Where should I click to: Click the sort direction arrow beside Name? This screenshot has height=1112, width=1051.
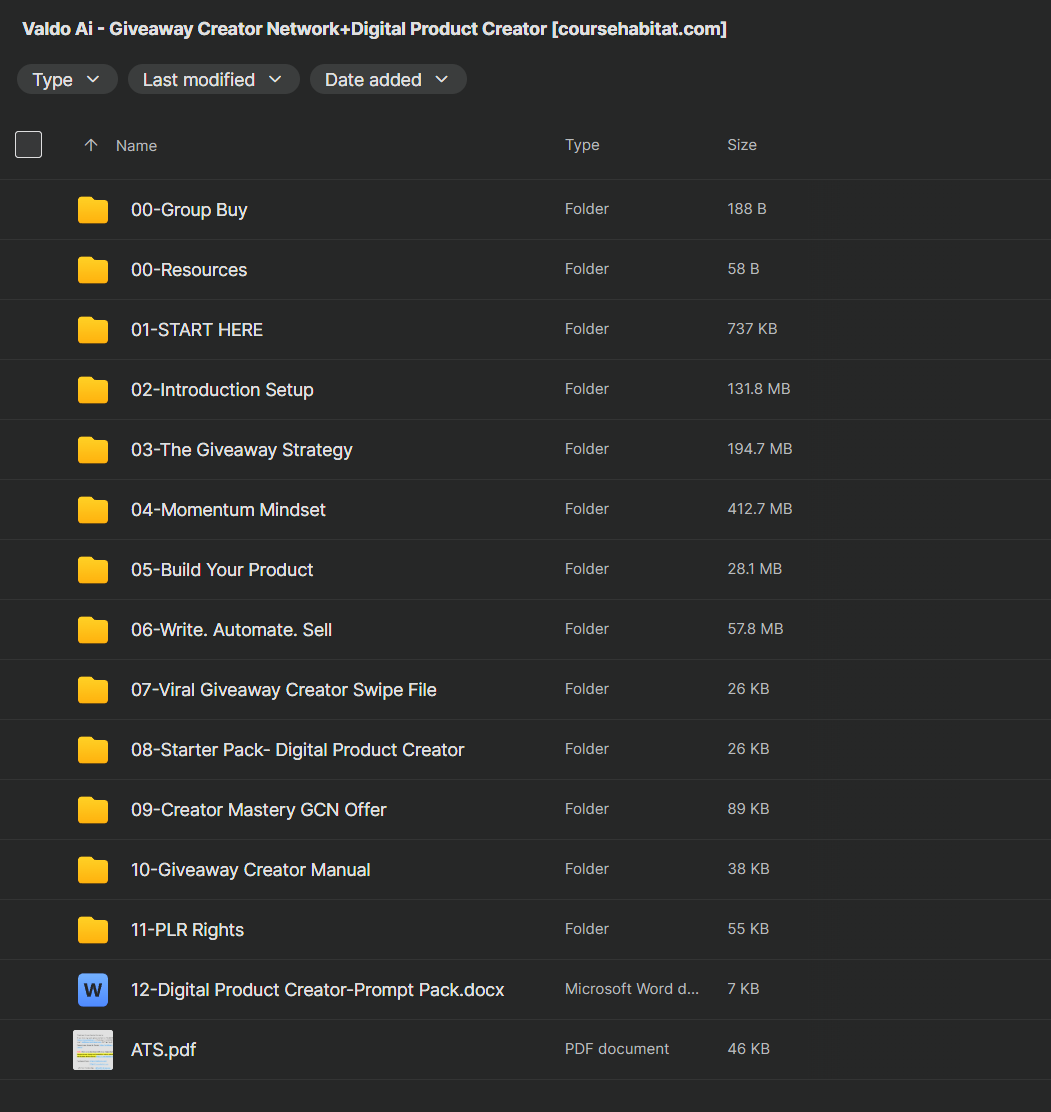91,145
